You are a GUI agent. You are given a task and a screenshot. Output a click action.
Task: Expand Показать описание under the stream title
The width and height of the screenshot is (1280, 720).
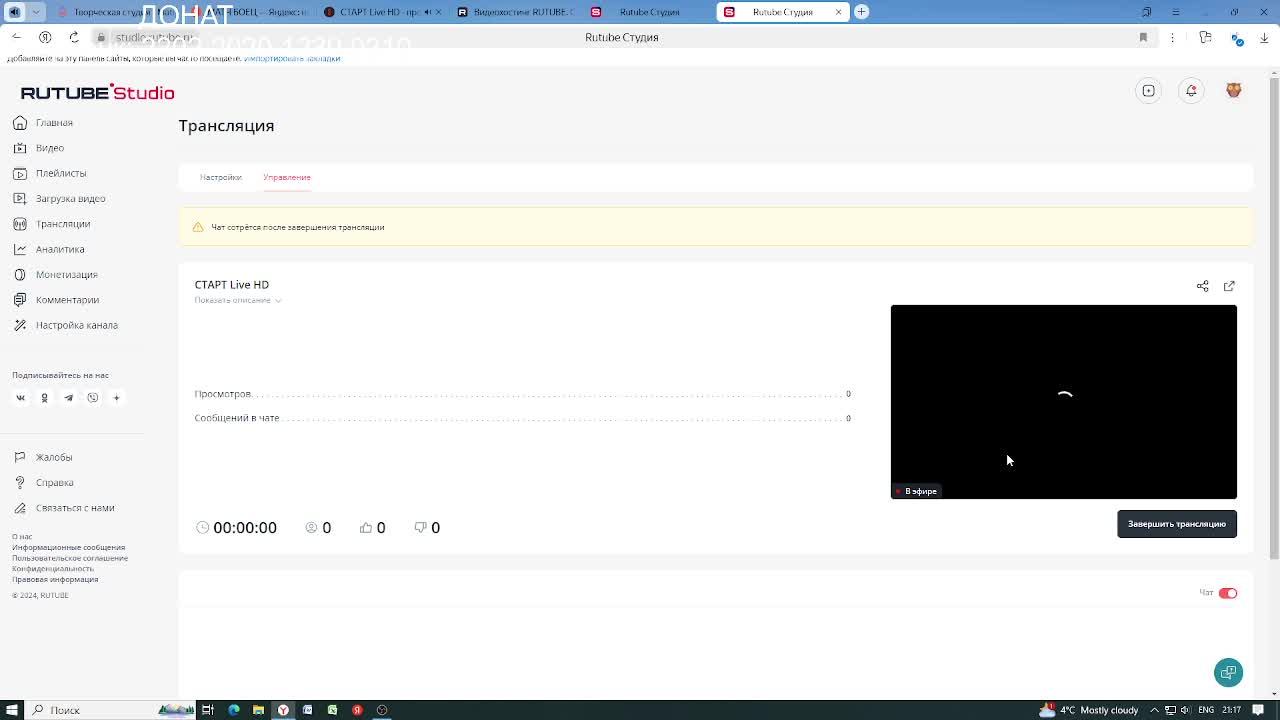coord(238,300)
